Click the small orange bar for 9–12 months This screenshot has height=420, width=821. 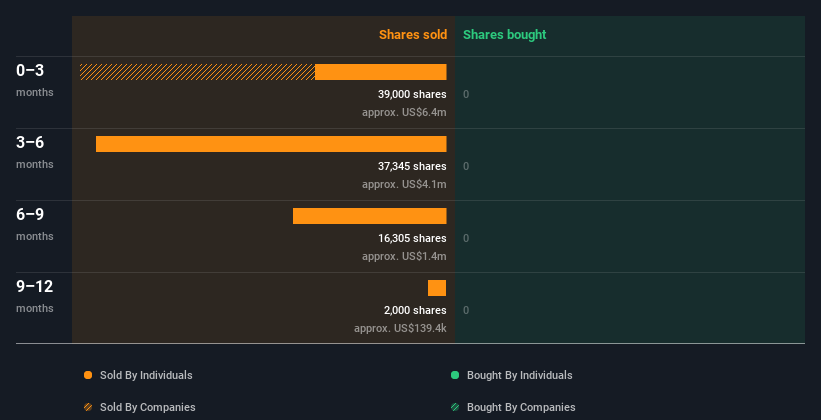437,288
